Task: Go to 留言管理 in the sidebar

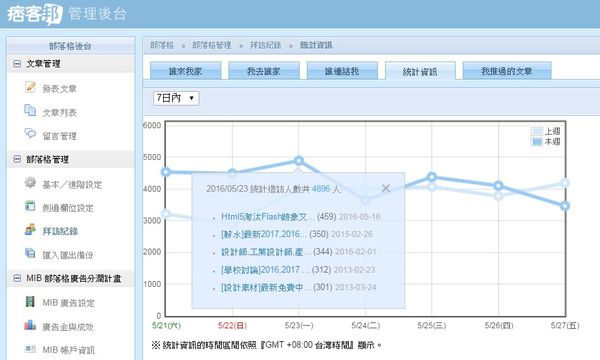Action: coord(60,136)
